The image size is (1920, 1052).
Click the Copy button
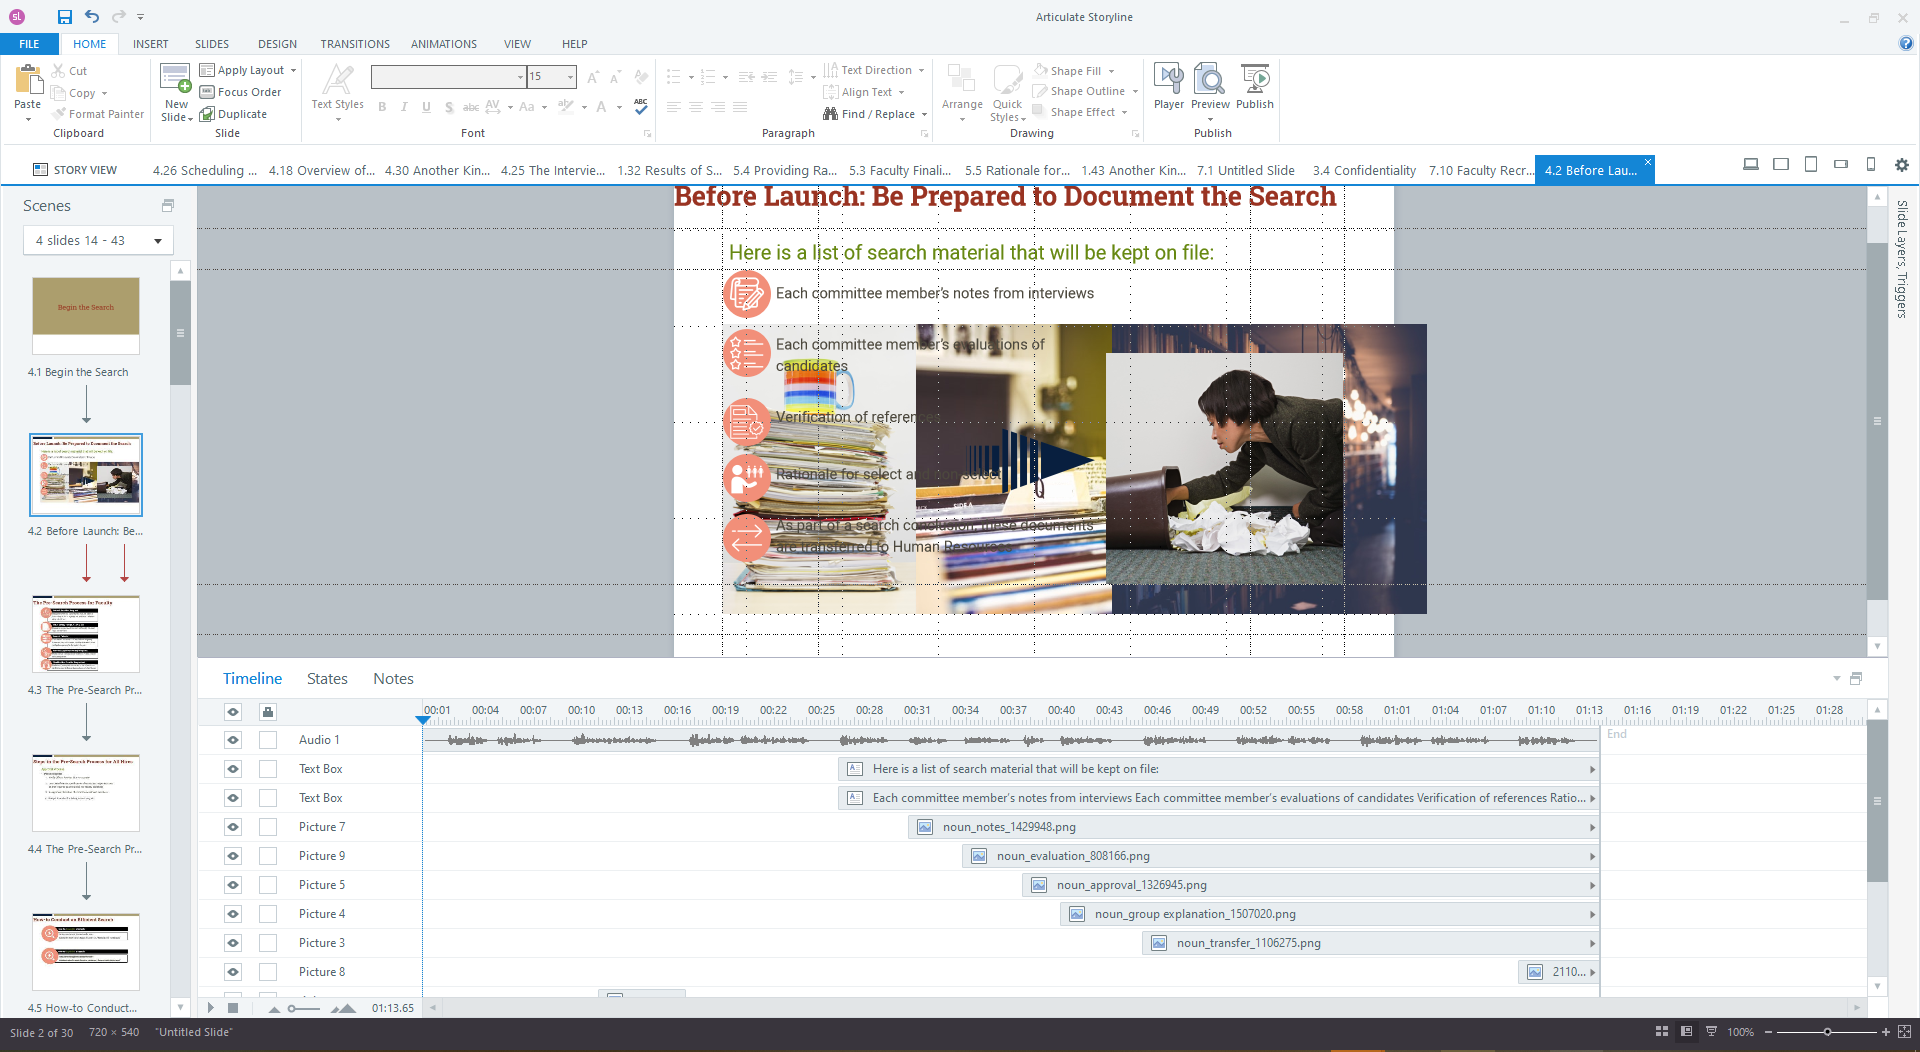tap(80, 93)
